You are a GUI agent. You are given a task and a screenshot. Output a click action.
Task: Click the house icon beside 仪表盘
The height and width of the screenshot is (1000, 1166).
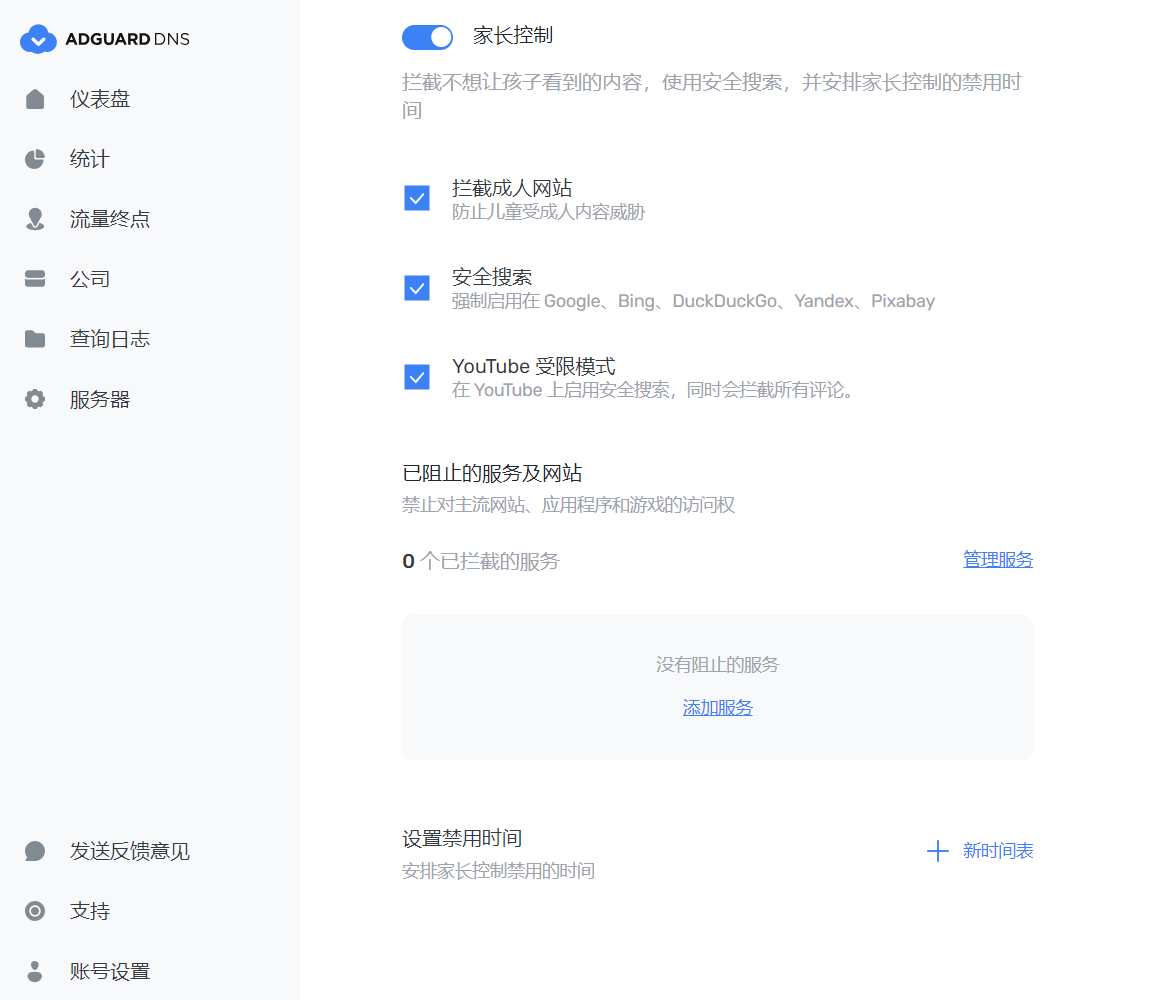(35, 99)
